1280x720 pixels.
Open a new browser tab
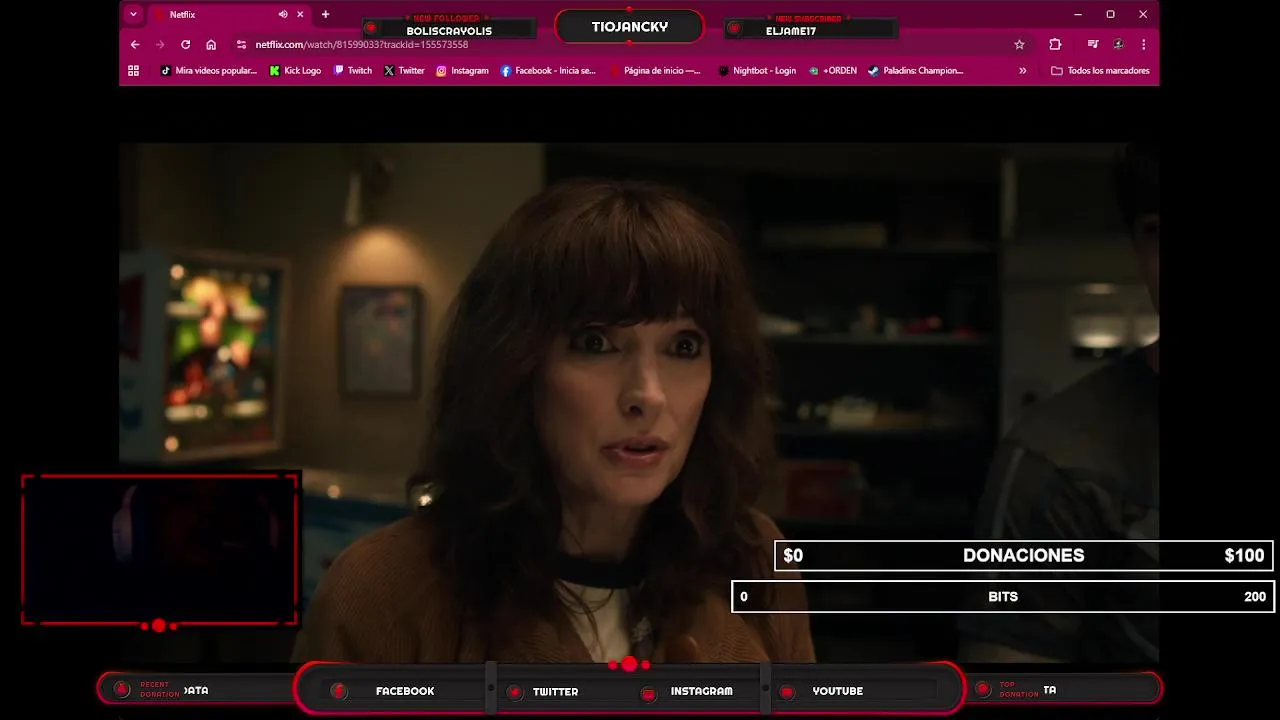click(x=325, y=14)
